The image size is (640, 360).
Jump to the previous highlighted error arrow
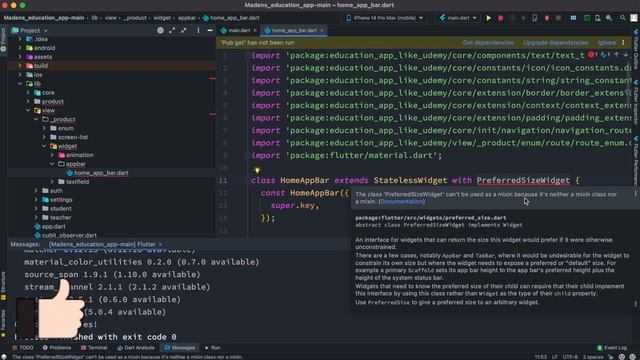coord(616,55)
